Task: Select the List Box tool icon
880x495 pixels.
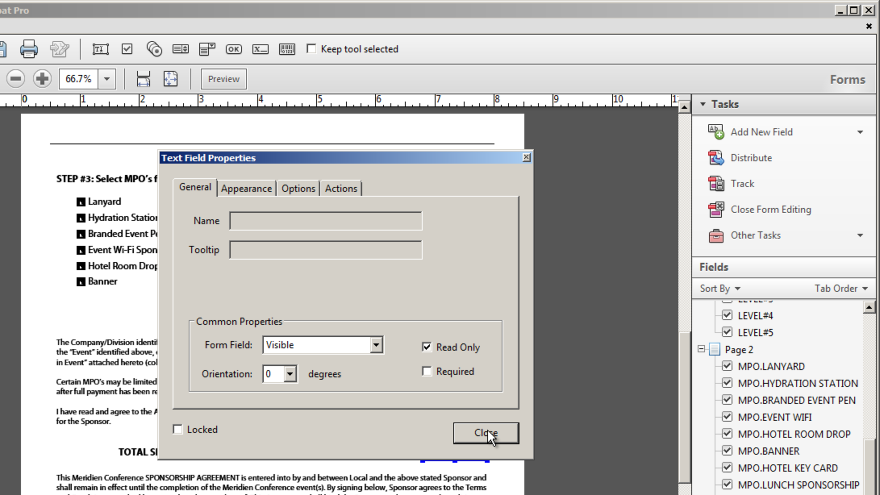Action: (x=180, y=49)
